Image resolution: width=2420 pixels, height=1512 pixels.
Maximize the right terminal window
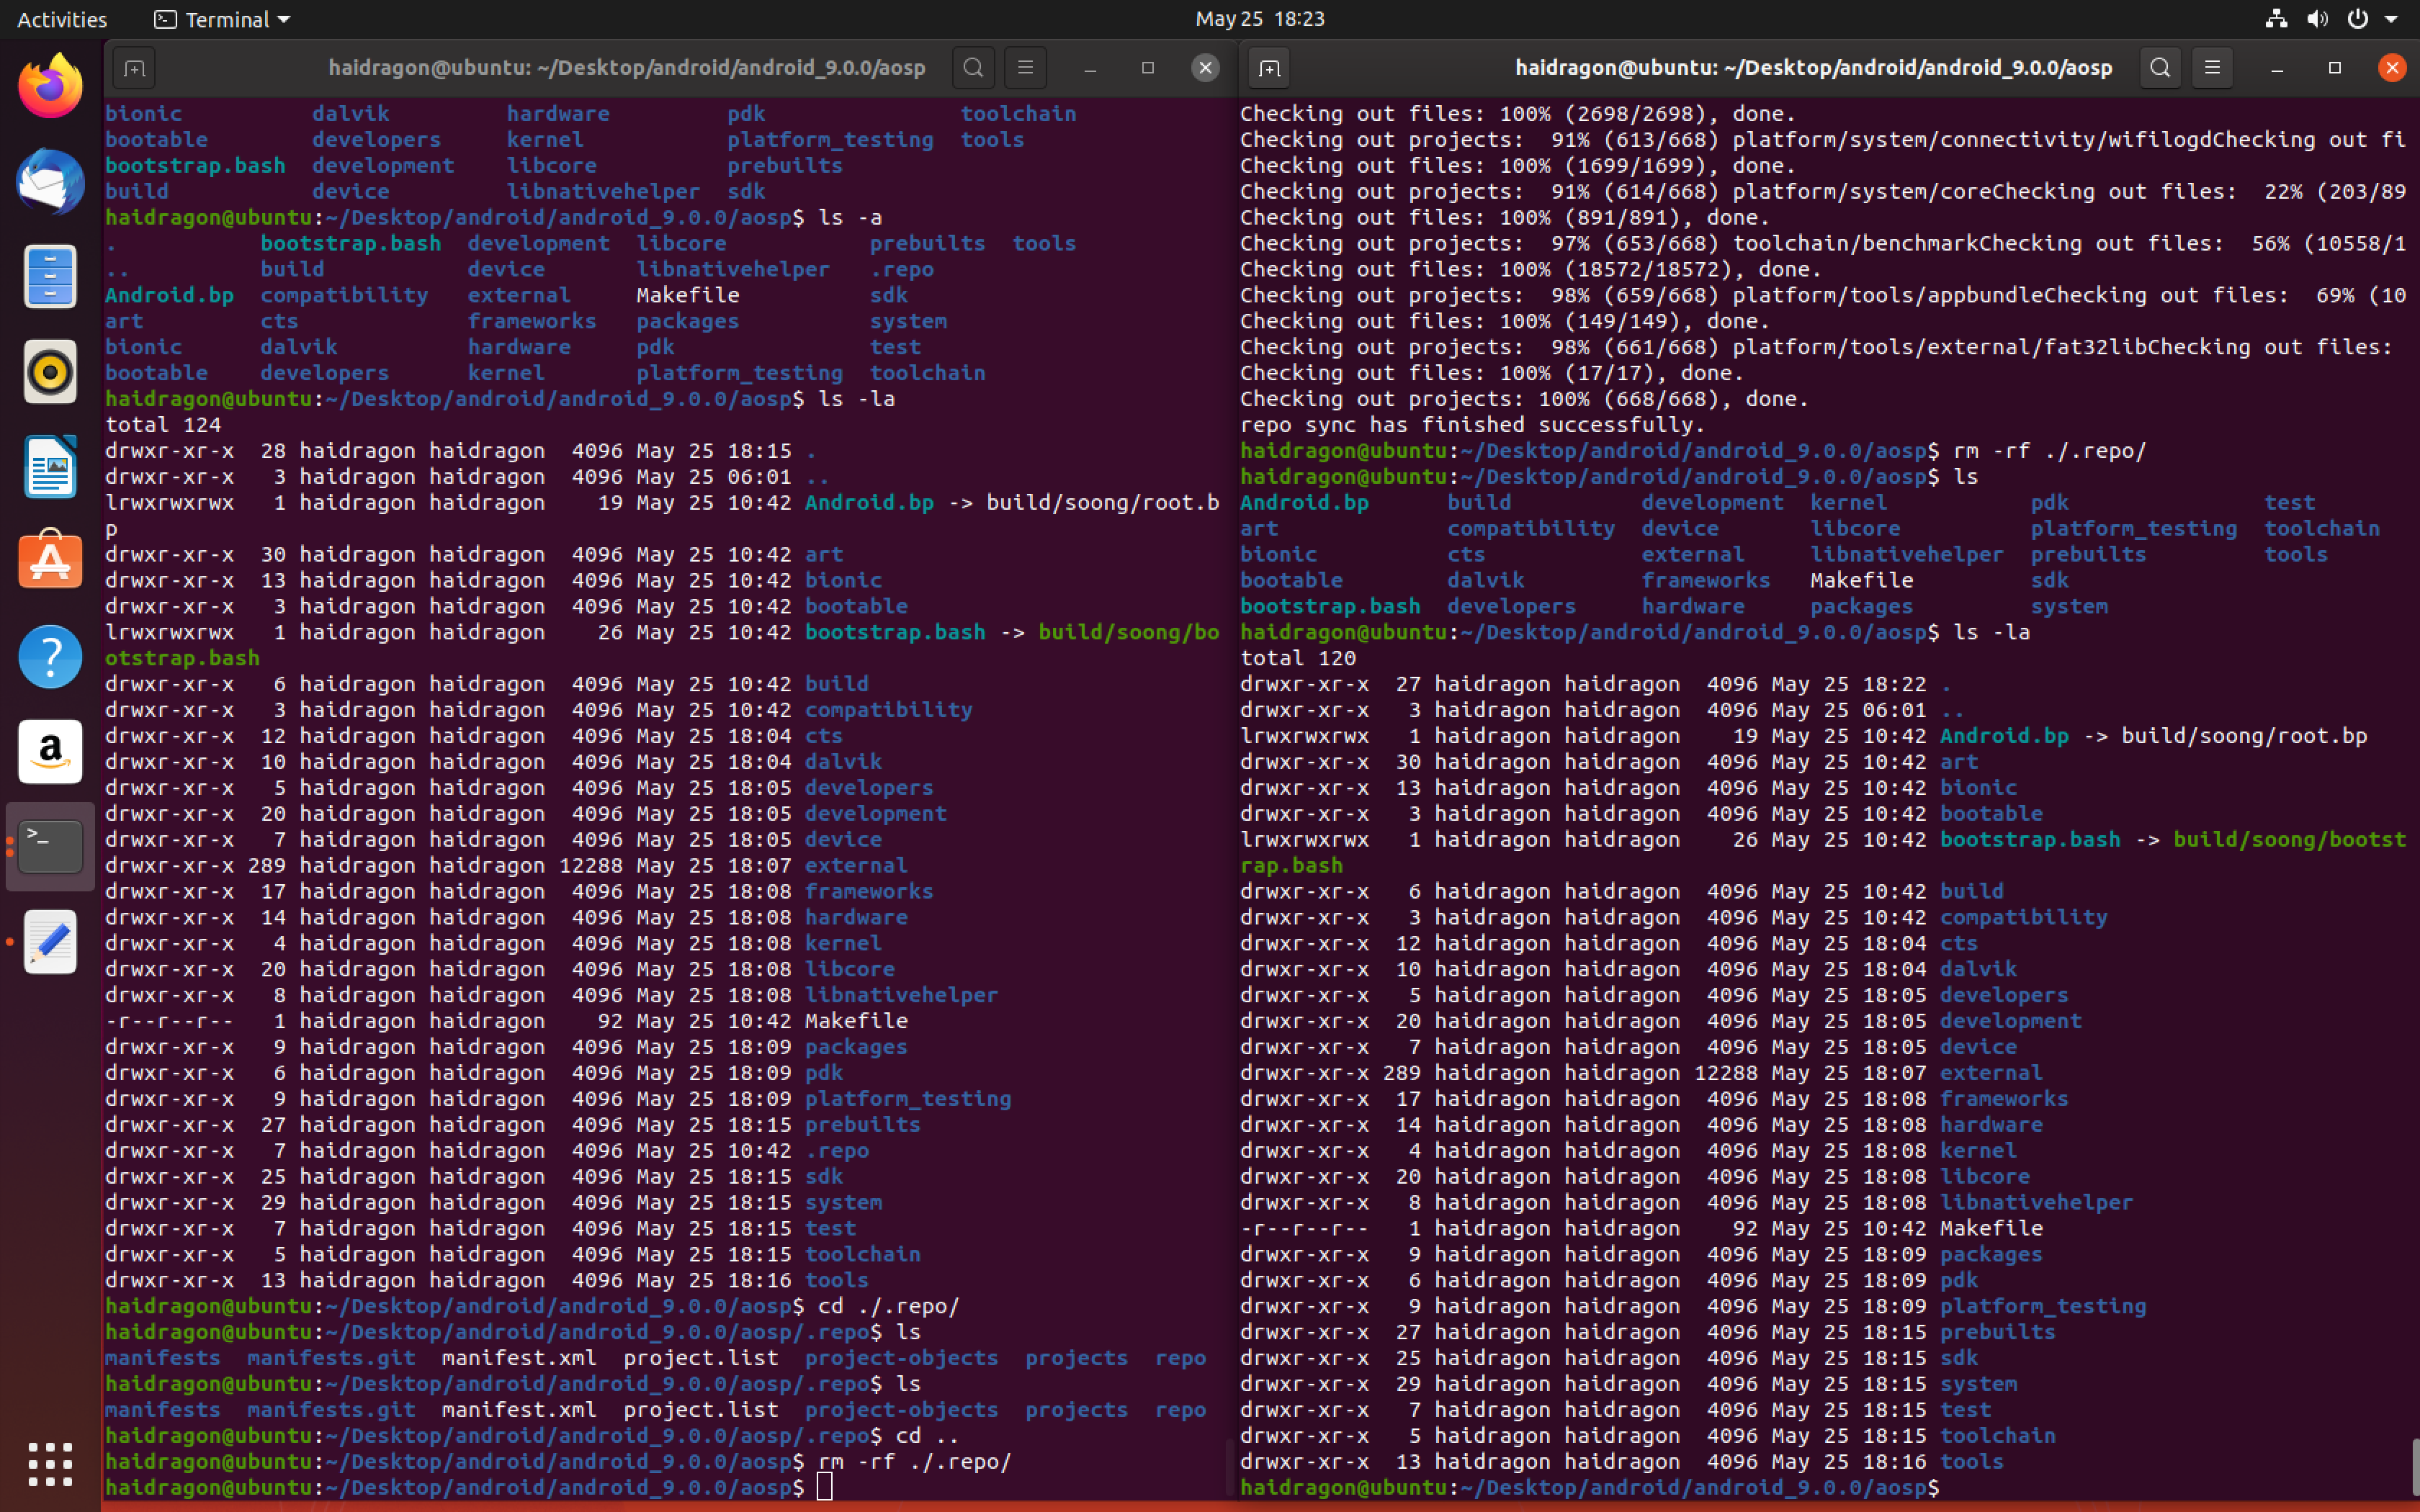click(2335, 68)
